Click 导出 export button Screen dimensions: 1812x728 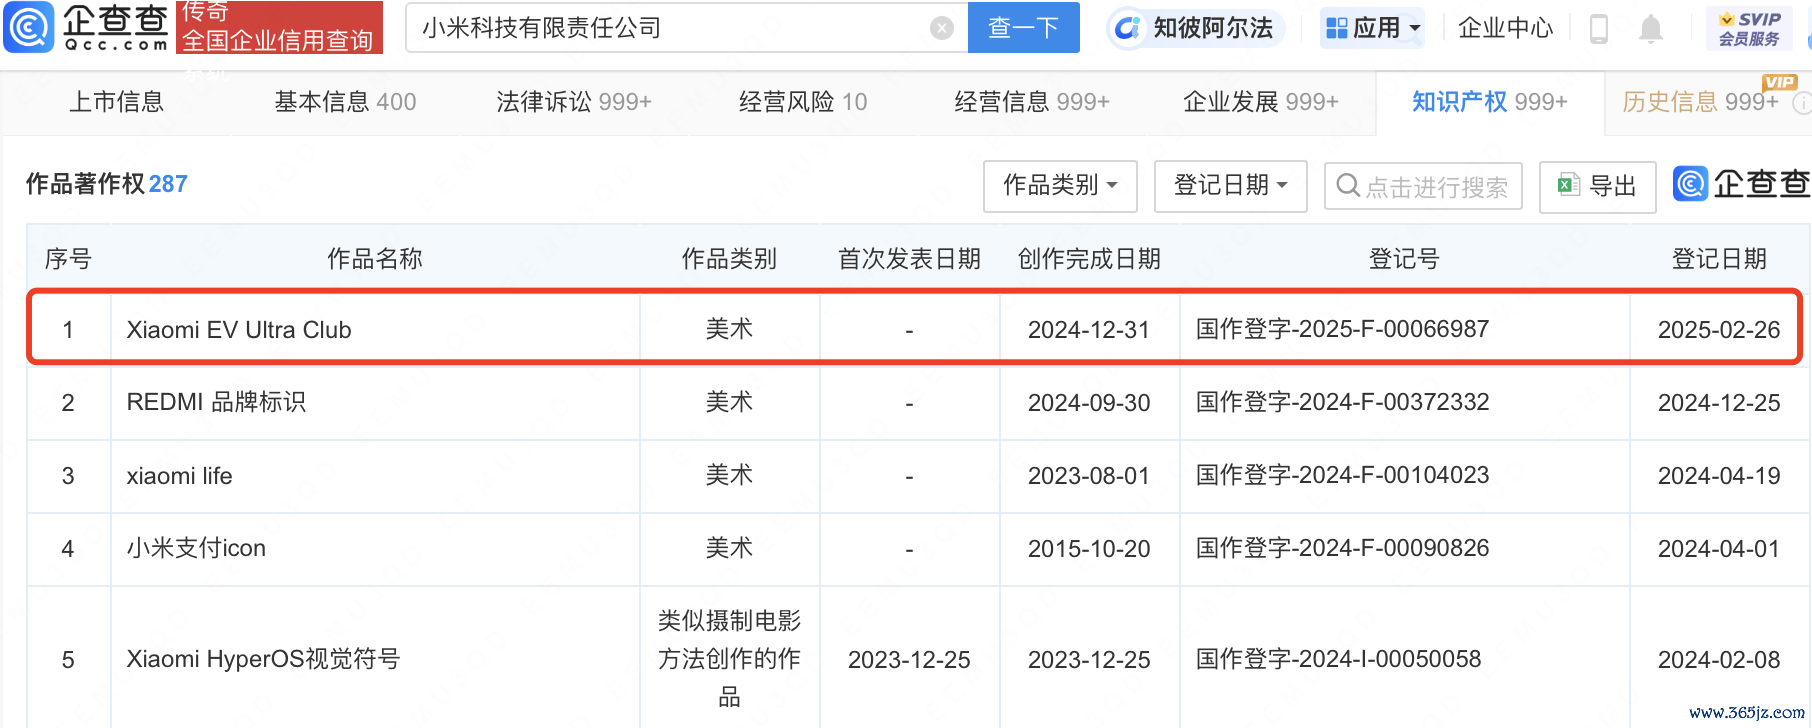(x=1597, y=186)
